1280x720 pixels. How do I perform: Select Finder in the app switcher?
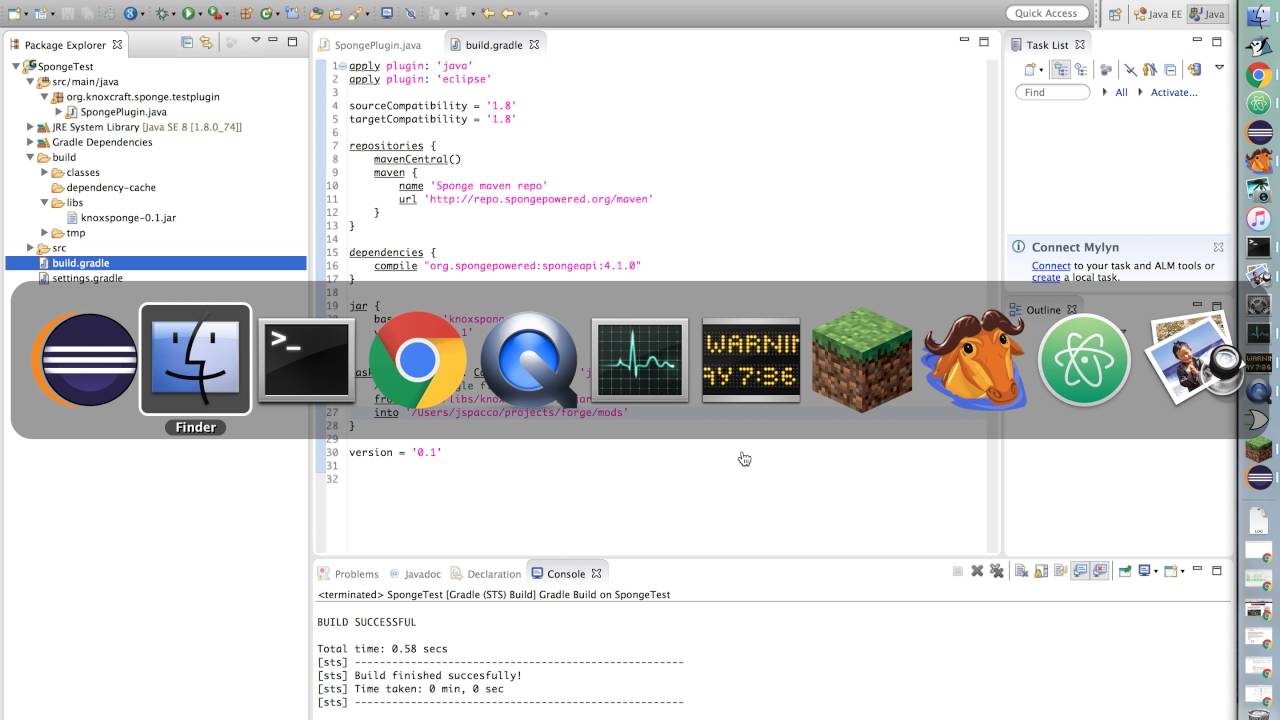coord(195,359)
